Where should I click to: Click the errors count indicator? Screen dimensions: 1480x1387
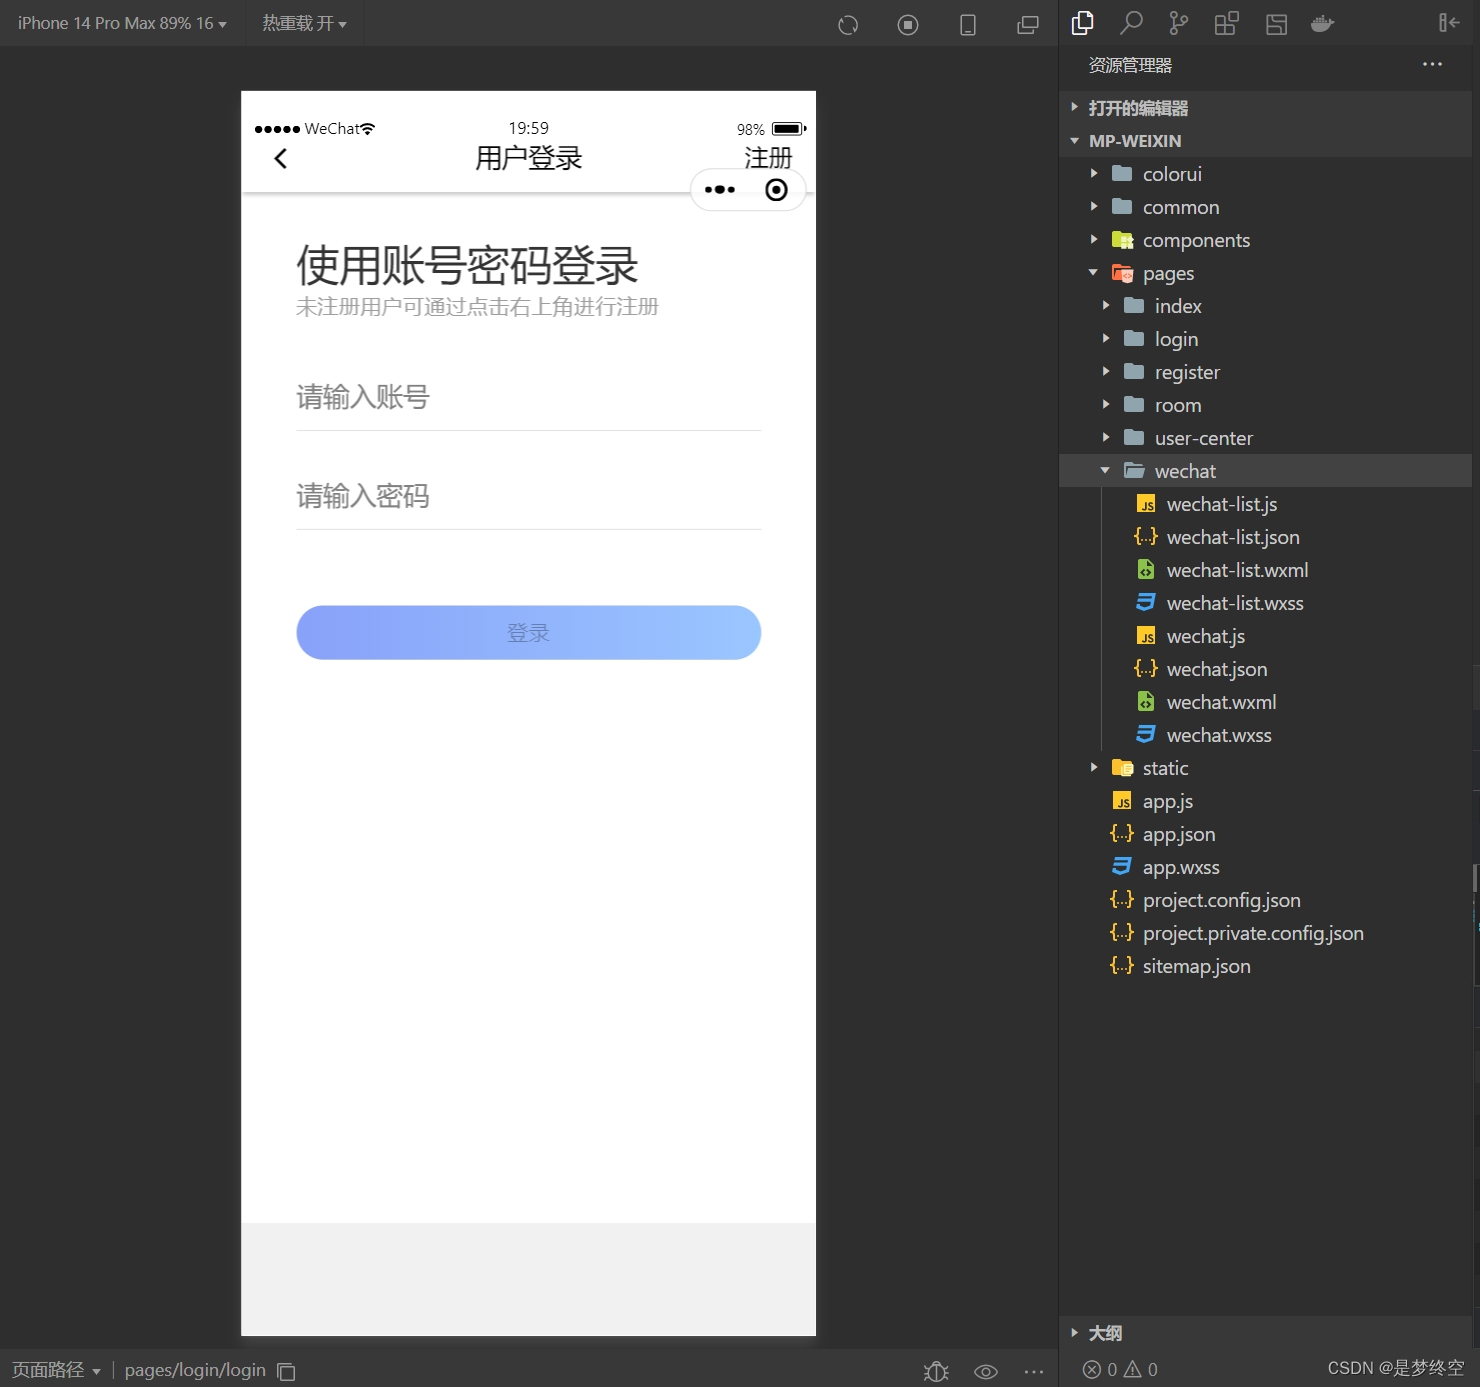coord(1100,1370)
